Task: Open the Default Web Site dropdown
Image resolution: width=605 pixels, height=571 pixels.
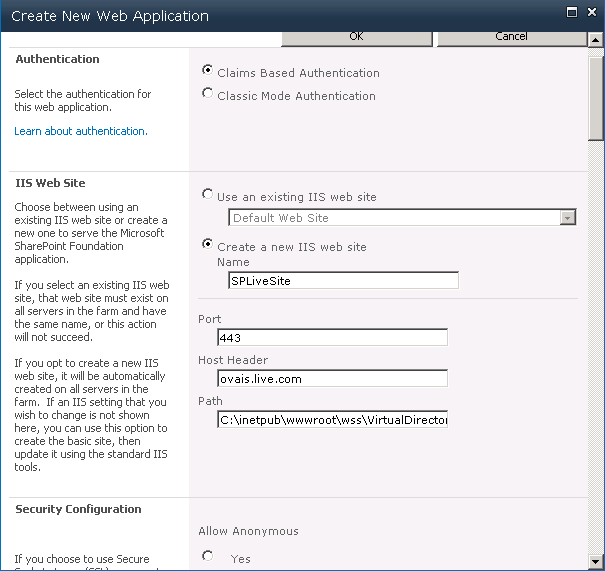Action: click(x=568, y=218)
